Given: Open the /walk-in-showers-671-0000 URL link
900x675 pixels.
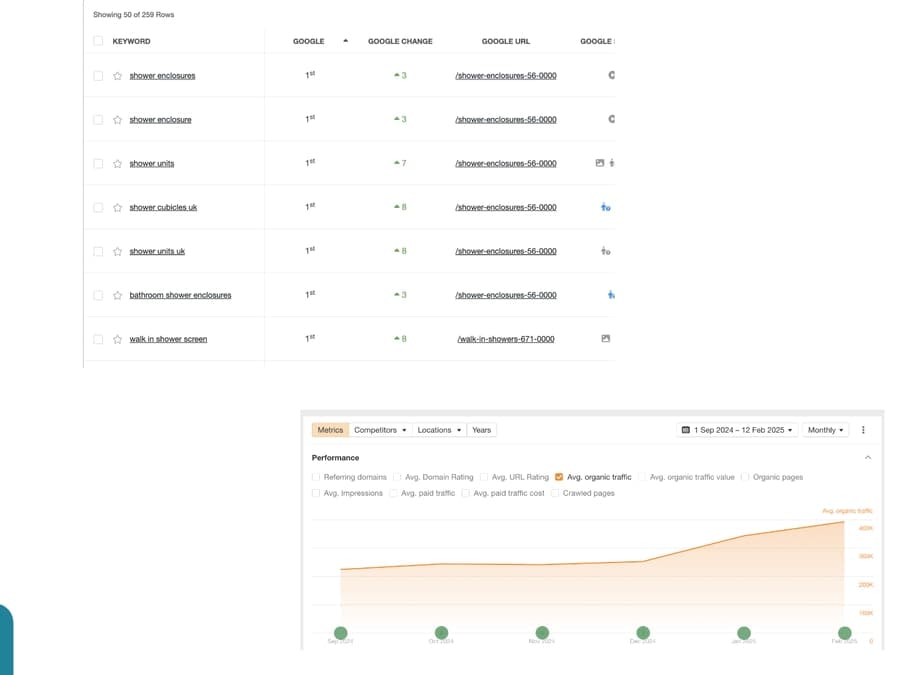Looking at the screenshot, I should (x=506, y=339).
